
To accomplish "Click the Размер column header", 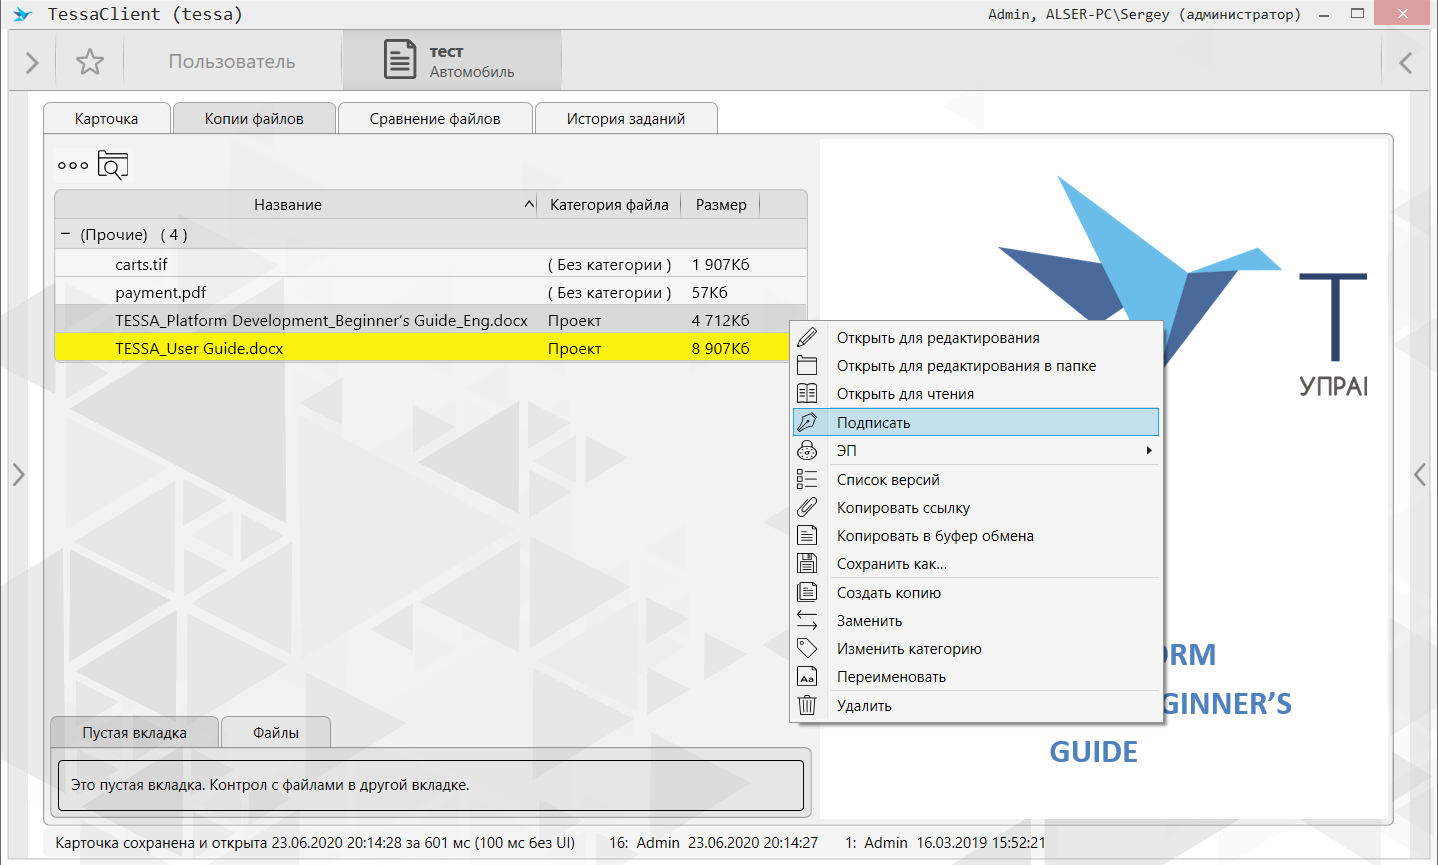I will pyautogui.click(x=721, y=204).
